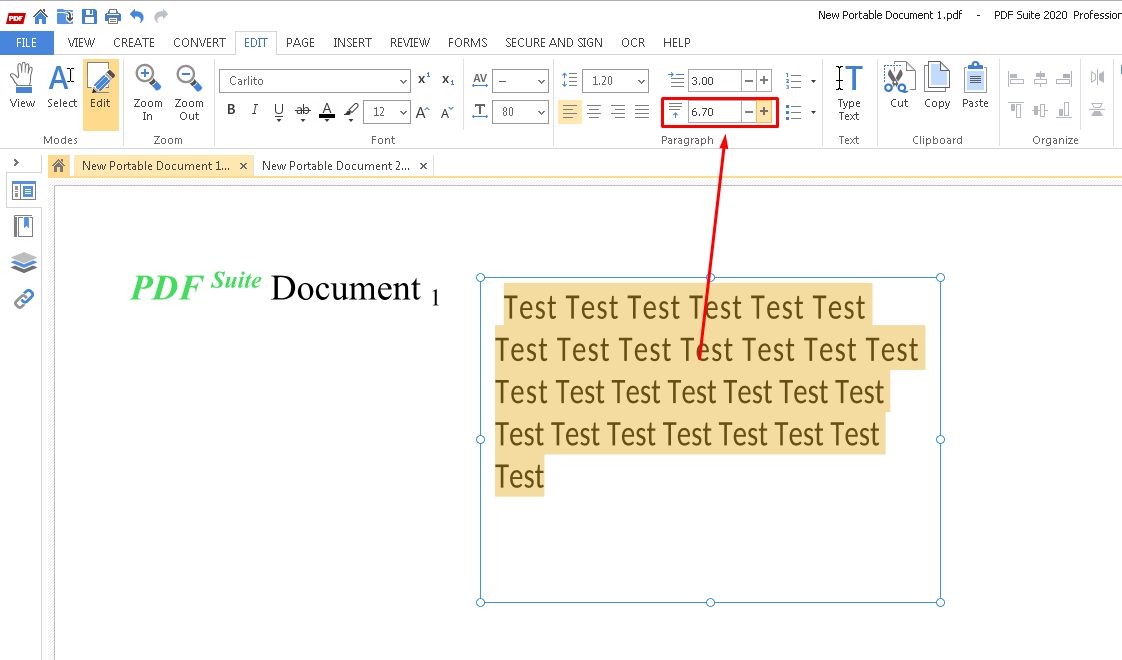Image resolution: width=1122 pixels, height=660 pixels.
Task: Open the OCR ribbon tab
Action: tap(633, 43)
